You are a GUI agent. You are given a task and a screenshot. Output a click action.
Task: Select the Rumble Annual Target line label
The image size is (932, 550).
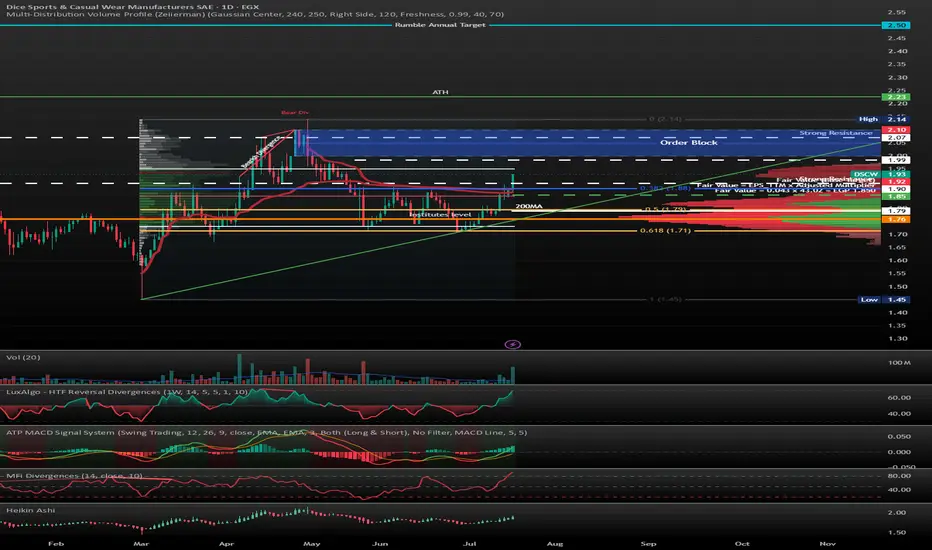440,25
